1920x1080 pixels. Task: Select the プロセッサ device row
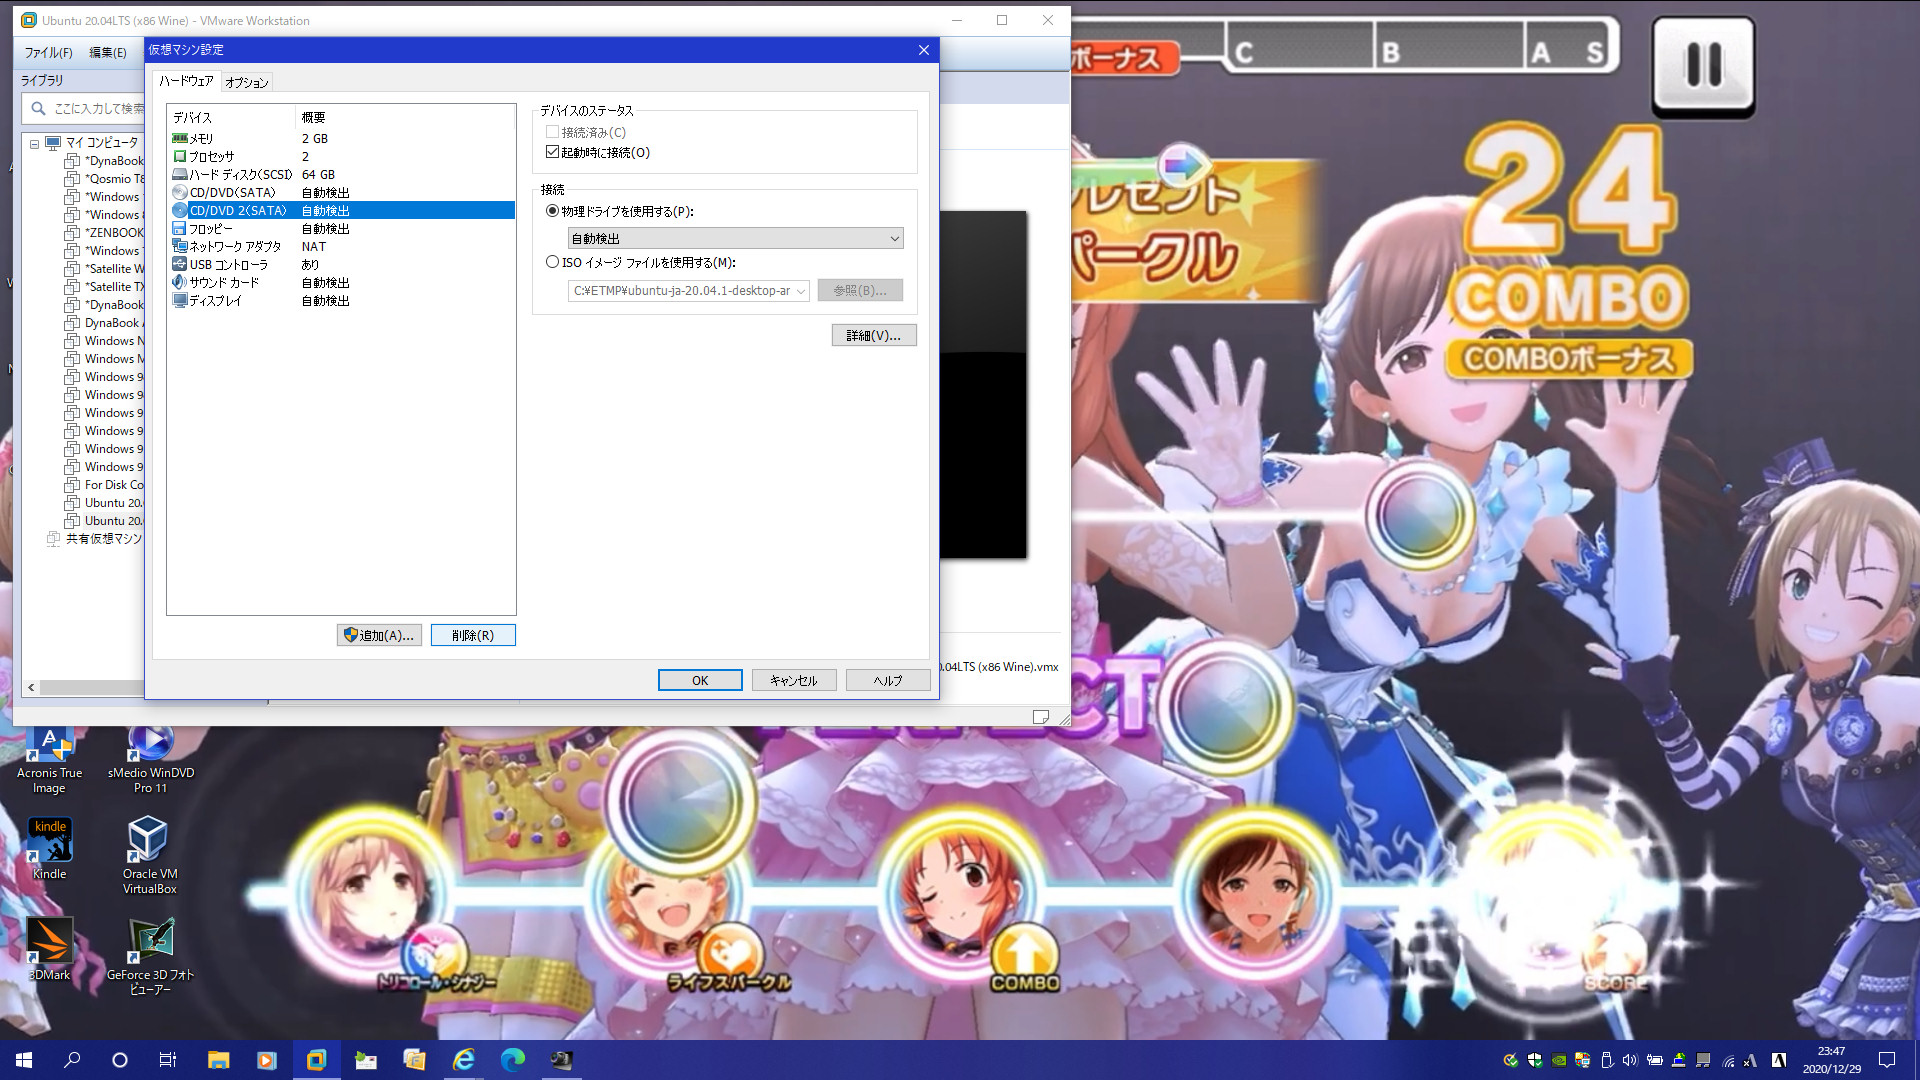click(x=341, y=156)
